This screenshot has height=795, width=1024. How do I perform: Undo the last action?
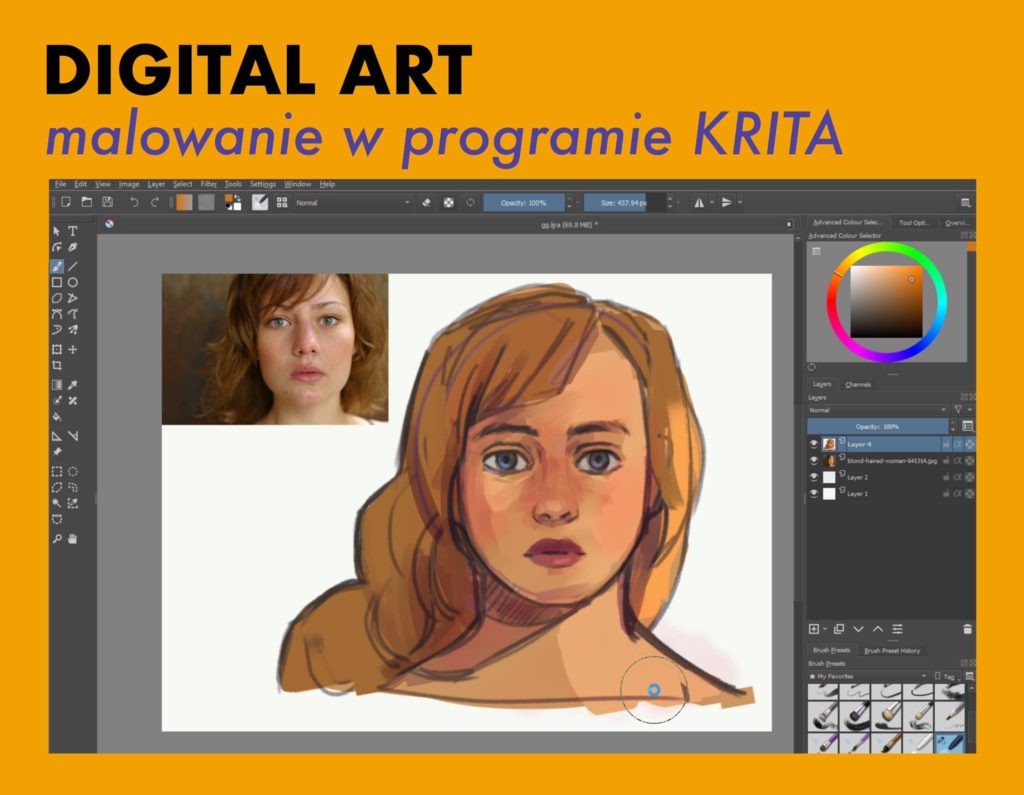pos(133,203)
